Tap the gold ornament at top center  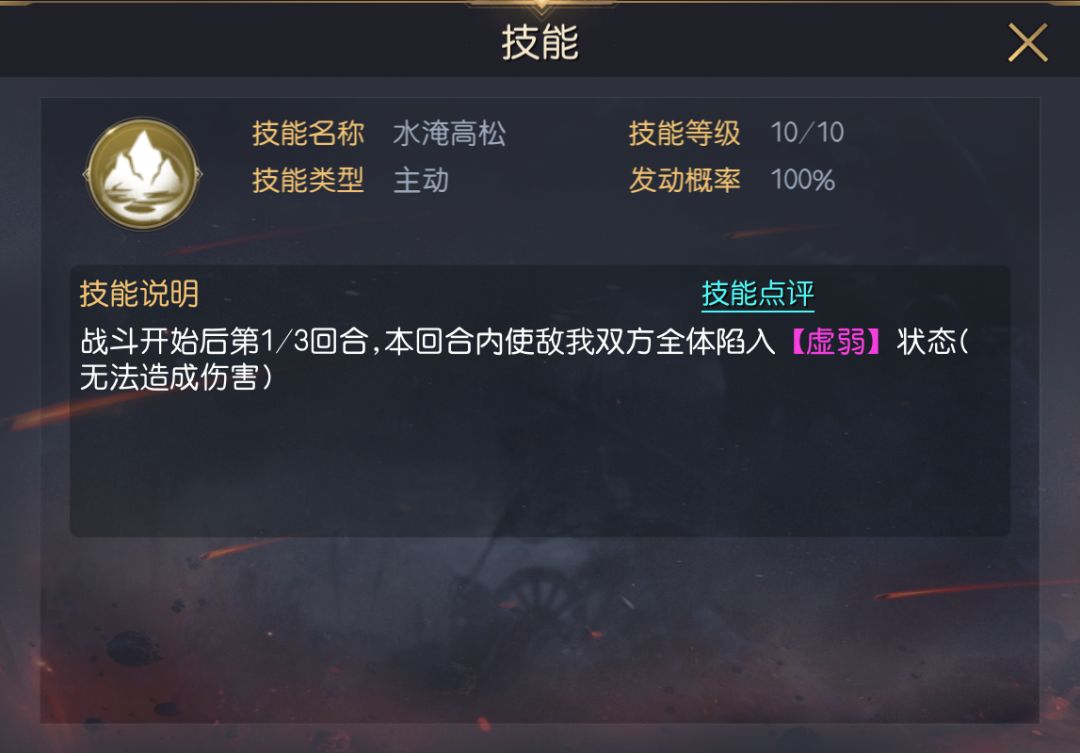(x=541, y=6)
